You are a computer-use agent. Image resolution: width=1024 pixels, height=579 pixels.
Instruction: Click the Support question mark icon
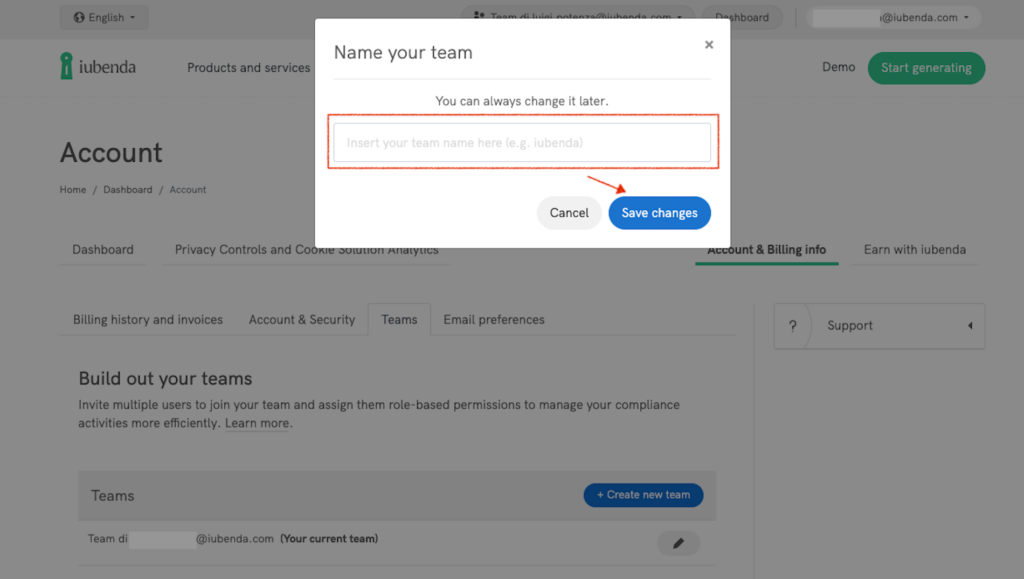(x=793, y=326)
